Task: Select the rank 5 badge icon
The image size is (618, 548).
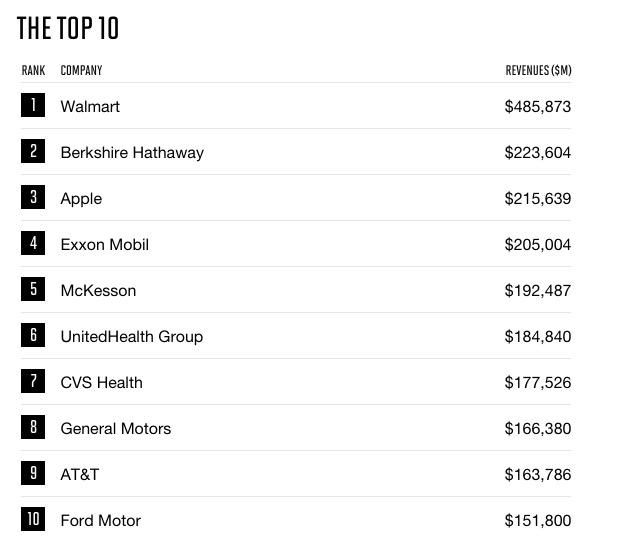Action: (x=33, y=289)
